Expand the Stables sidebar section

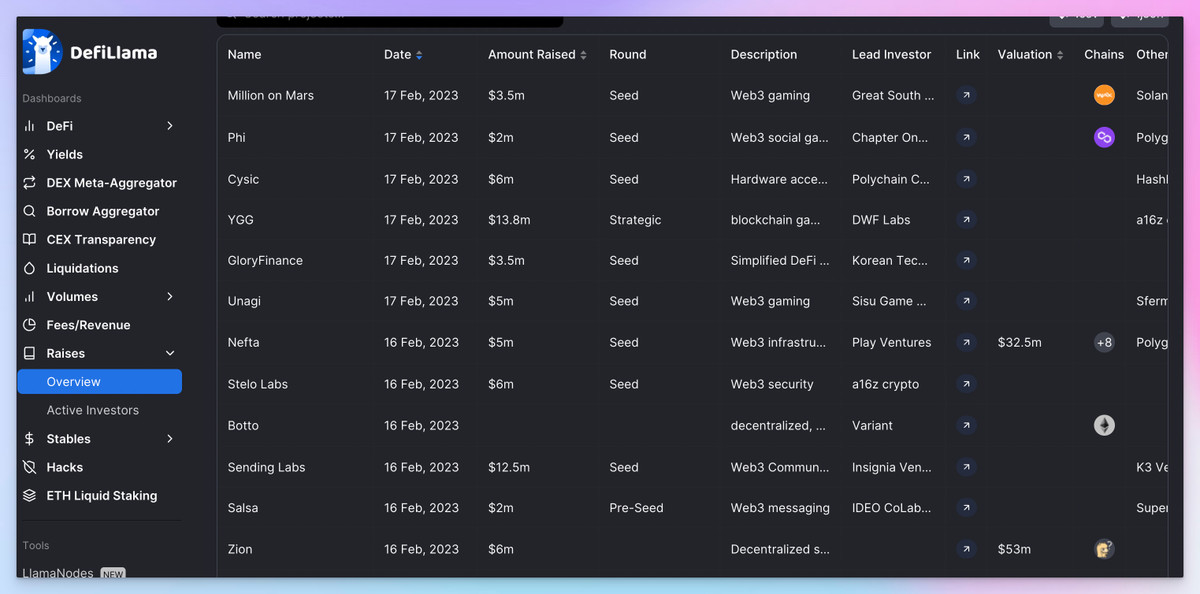tap(170, 439)
